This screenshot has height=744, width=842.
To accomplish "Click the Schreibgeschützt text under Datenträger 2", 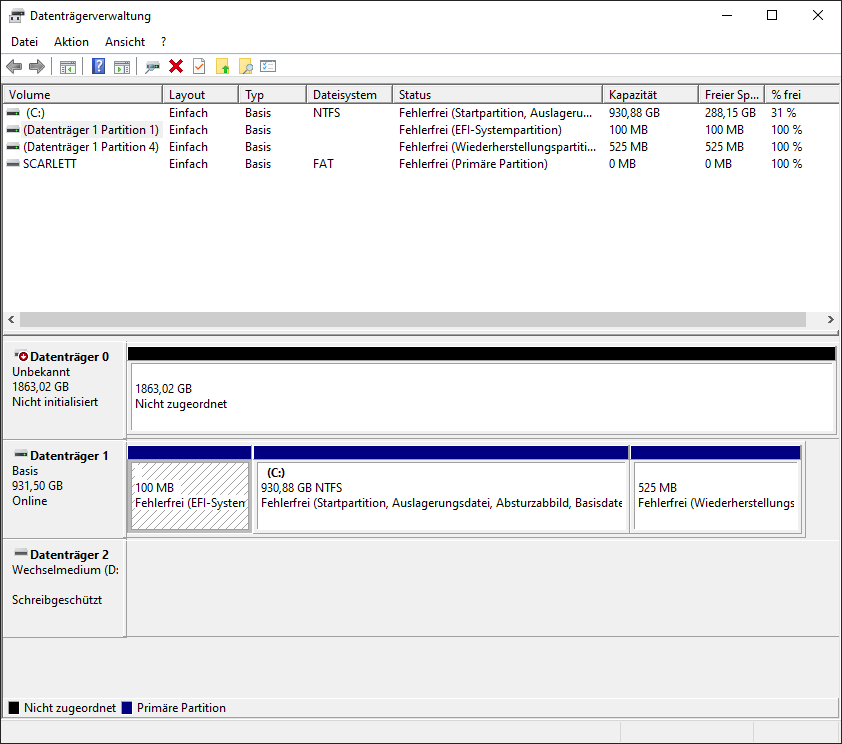I will pyautogui.click(x=57, y=600).
